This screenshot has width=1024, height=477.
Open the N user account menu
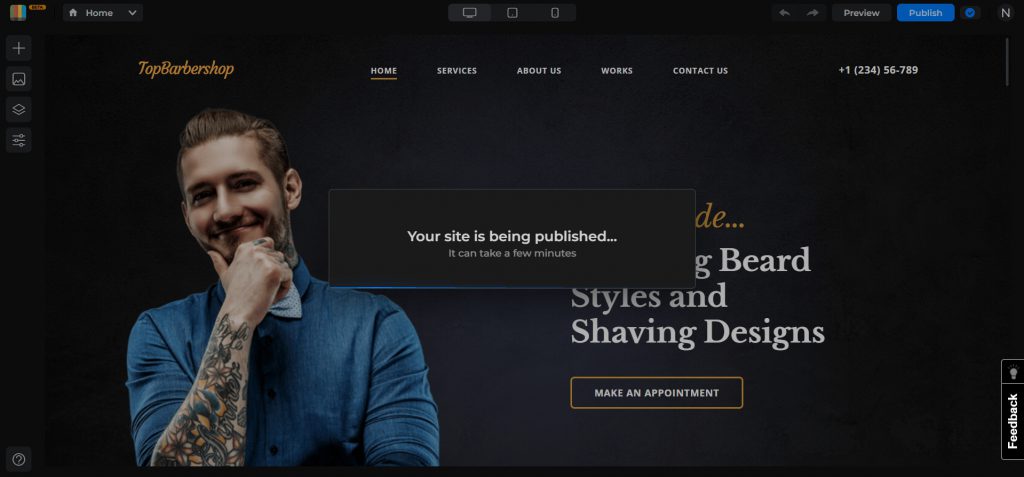tap(1006, 12)
